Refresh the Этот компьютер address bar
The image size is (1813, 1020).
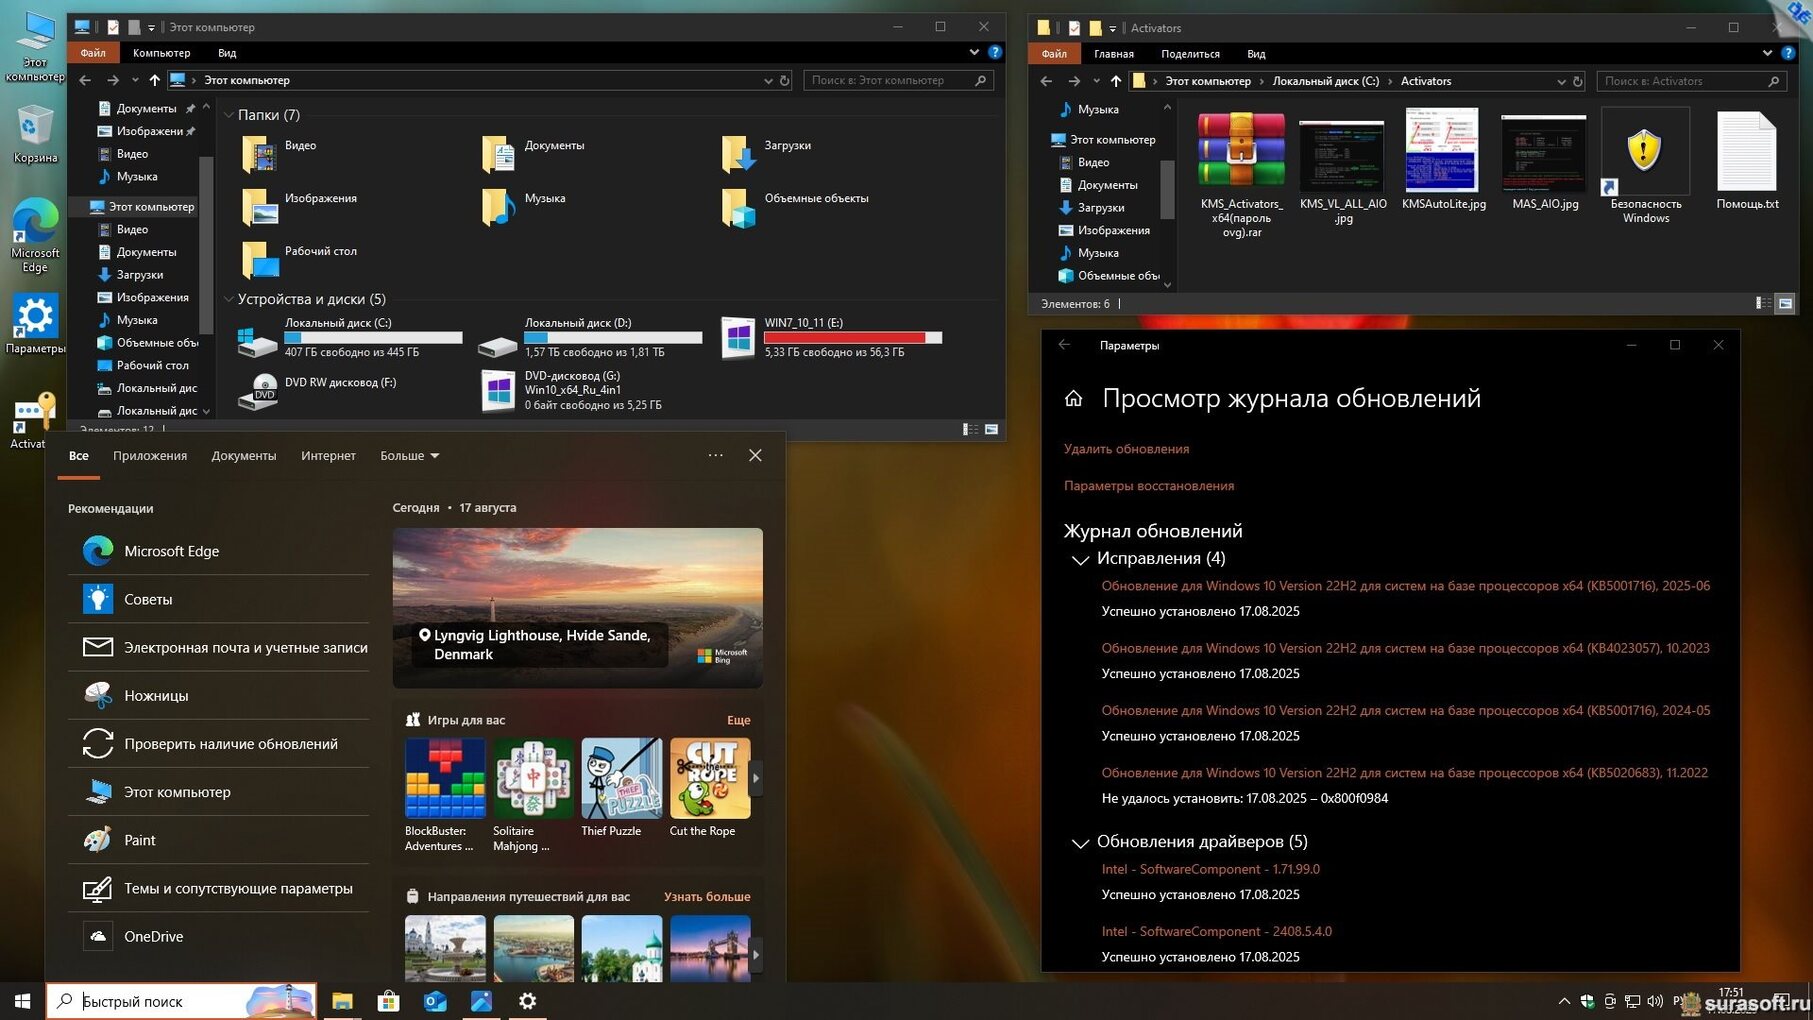point(785,81)
